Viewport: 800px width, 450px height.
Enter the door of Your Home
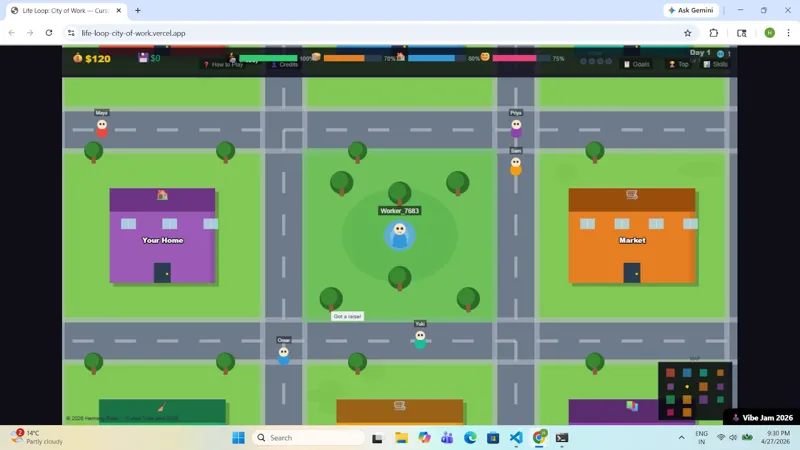(162, 272)
